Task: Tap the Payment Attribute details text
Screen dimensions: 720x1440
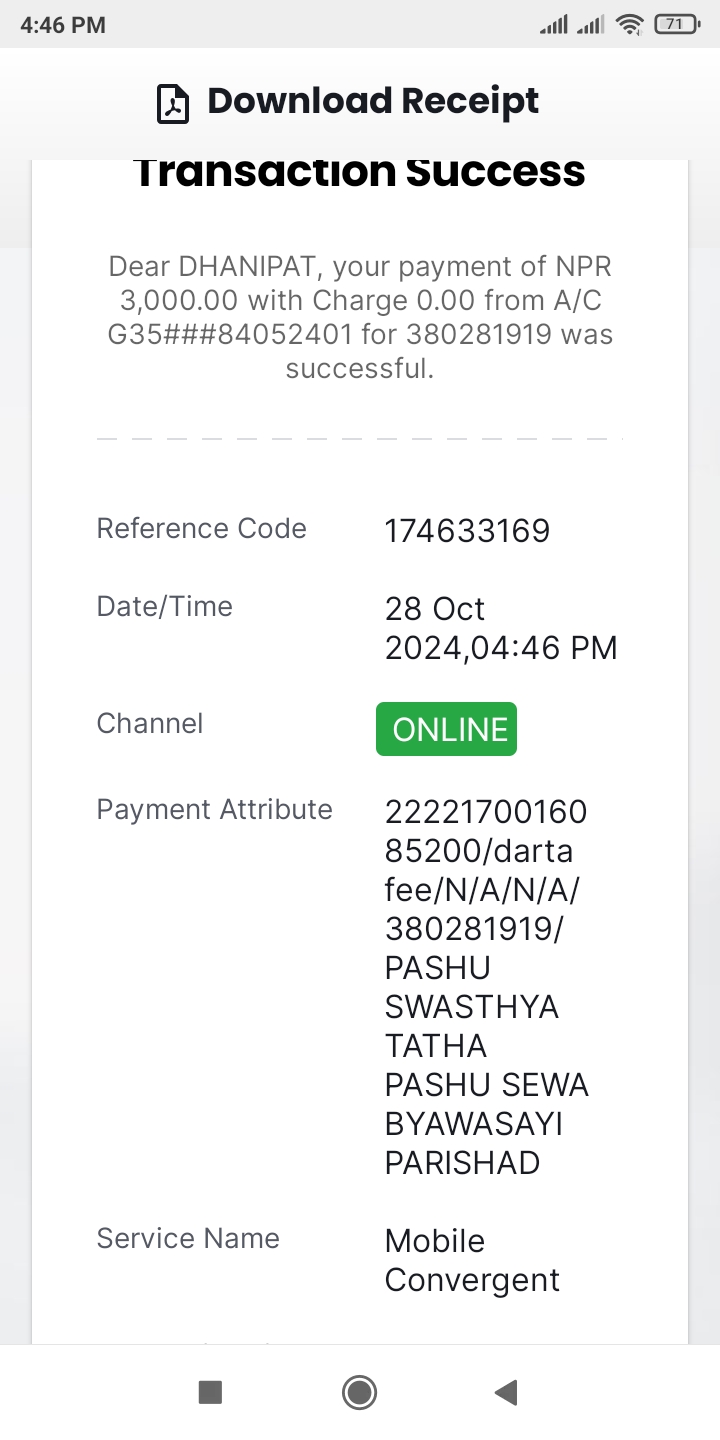Action: pos(487,987)
